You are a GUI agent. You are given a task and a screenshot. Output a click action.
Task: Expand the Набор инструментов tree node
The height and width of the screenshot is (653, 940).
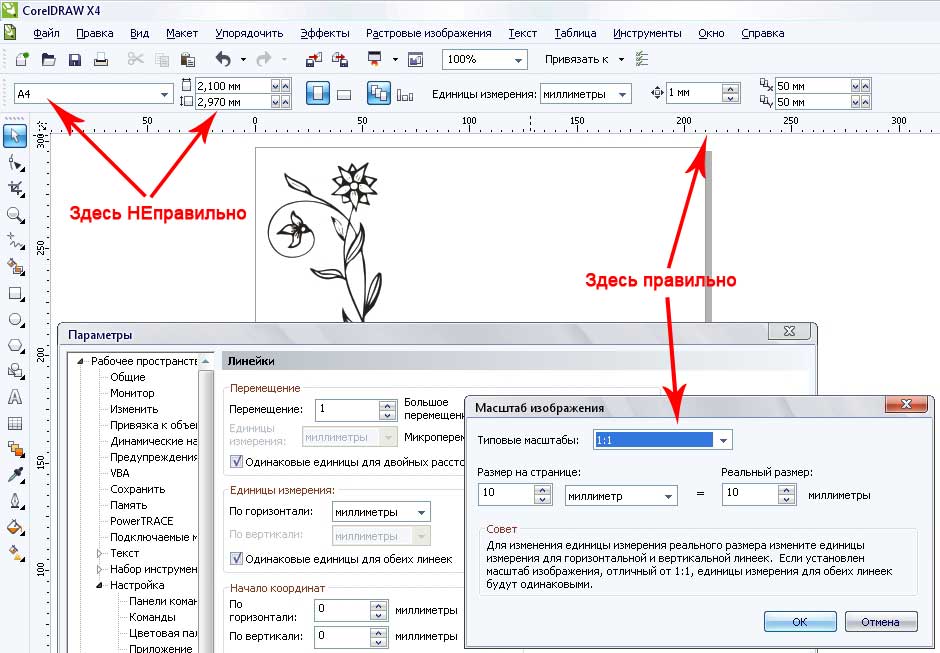(x=99, y=569)
